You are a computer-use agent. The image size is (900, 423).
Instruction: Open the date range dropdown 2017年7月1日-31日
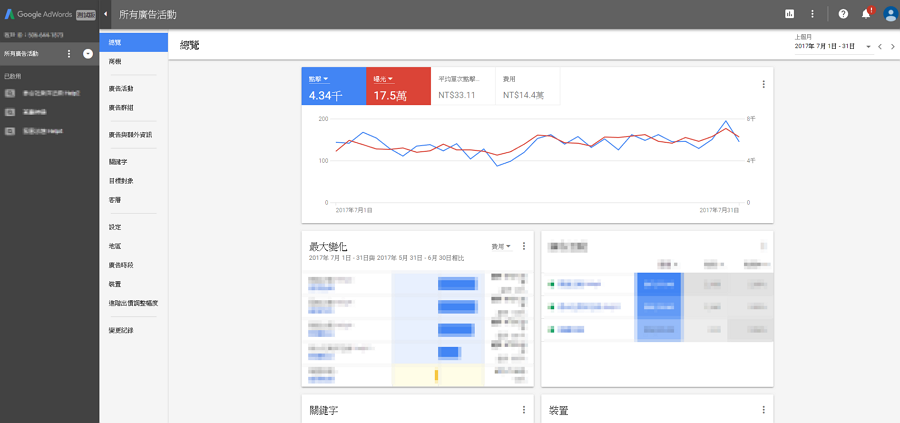pos(833,46)
